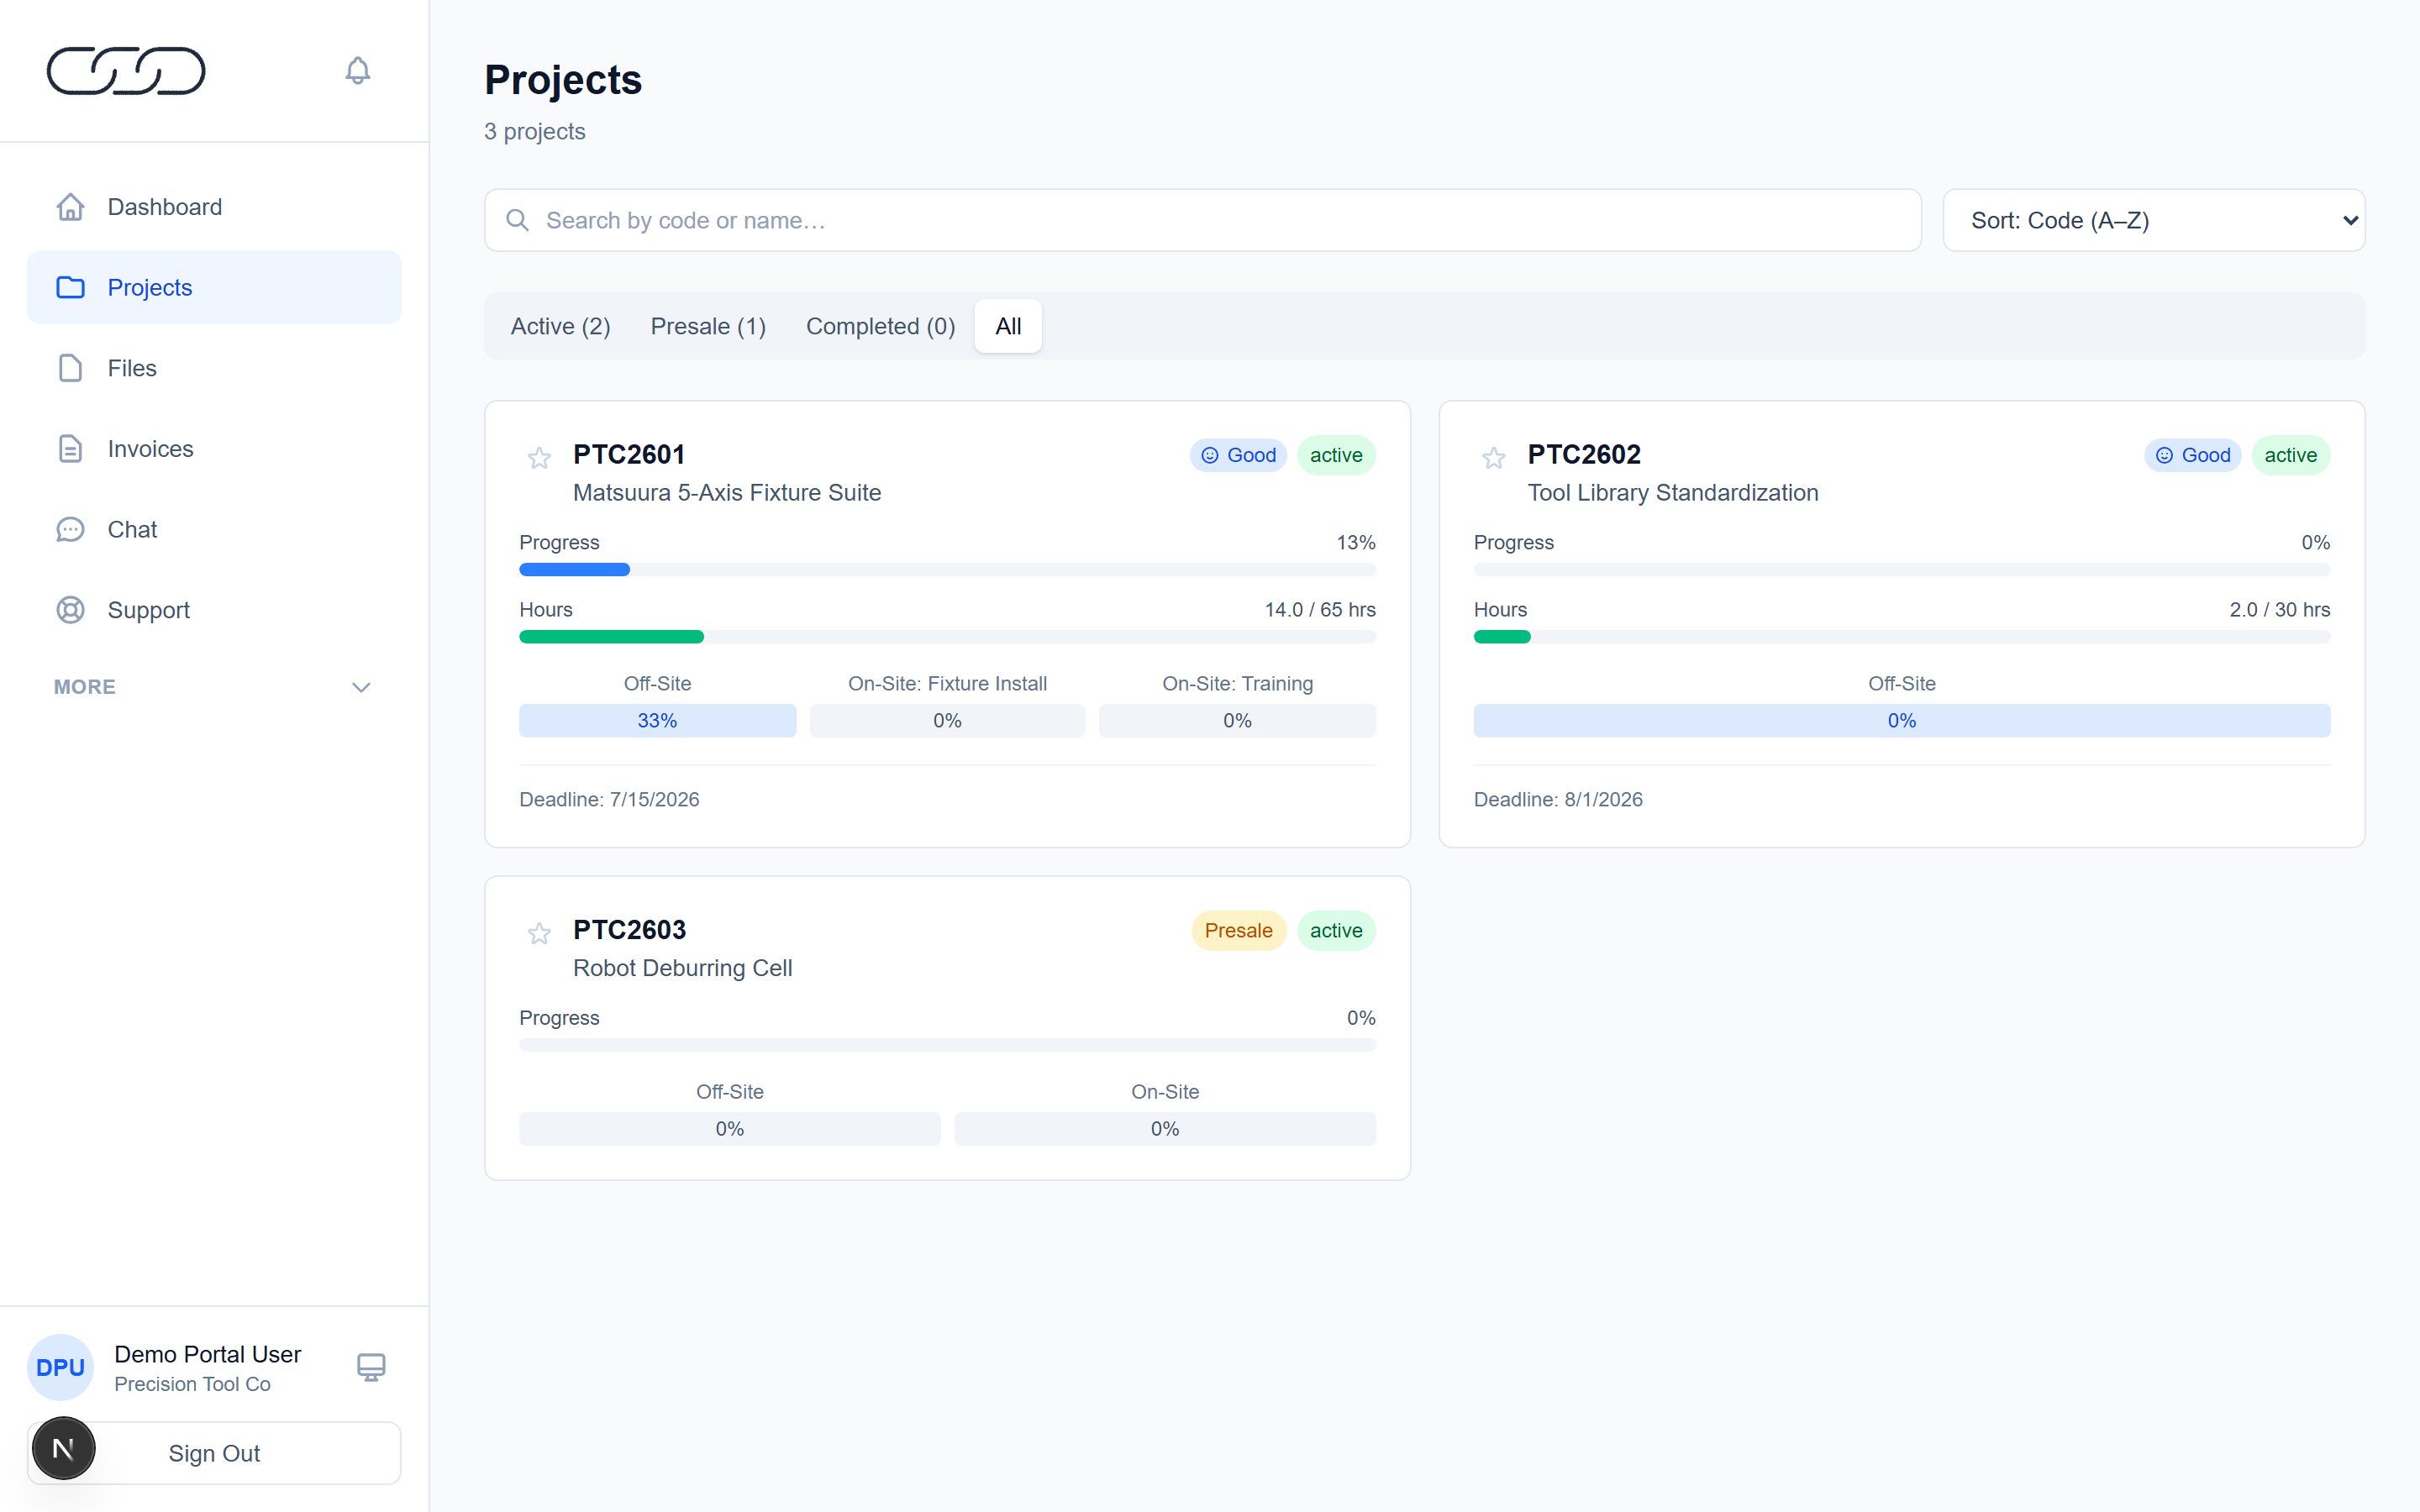Click the 2.0 / 30 hrs value
2420x1512 pixels.
click(2280, 610)
